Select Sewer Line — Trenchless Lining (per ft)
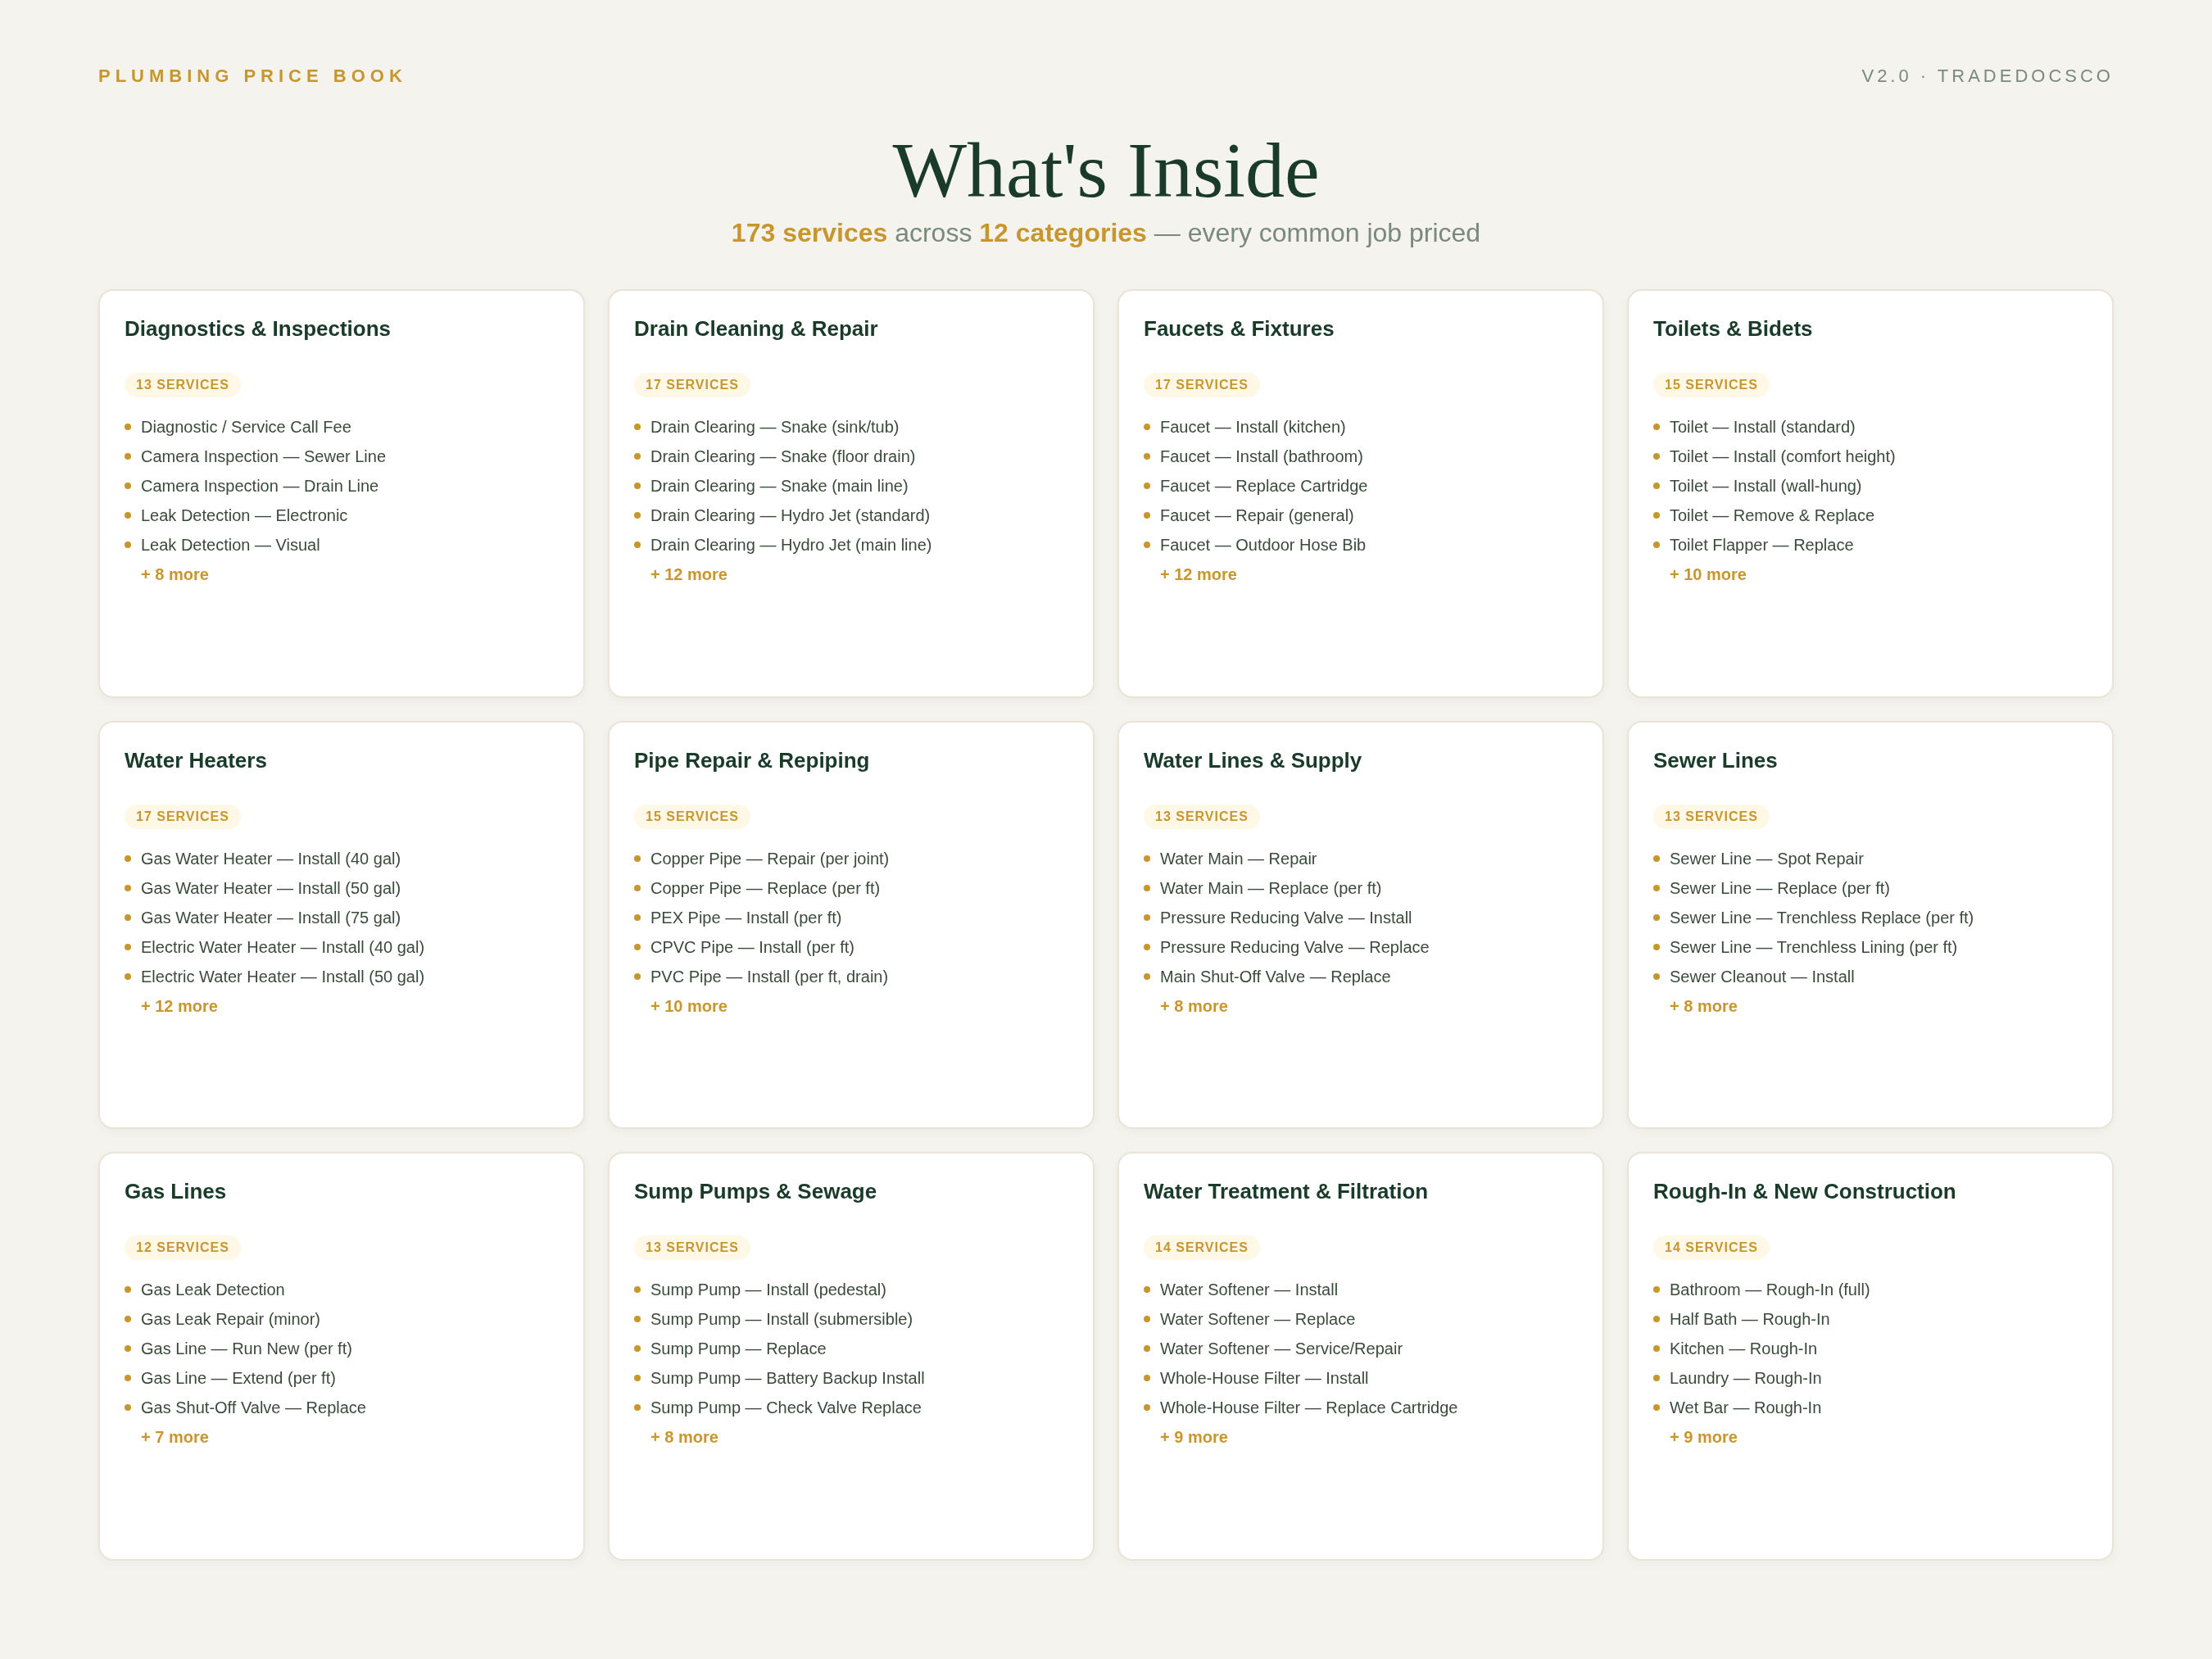The image size is (2212, 1659). (x=1813, y=947)
